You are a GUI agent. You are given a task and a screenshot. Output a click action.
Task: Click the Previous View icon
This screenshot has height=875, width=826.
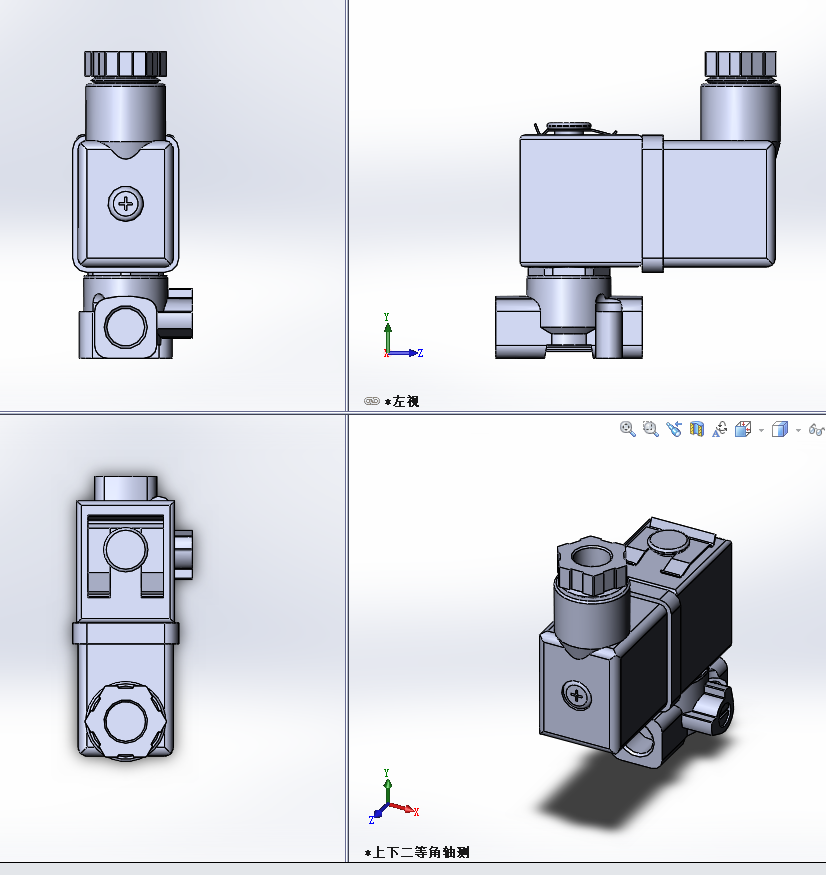click(674, 429)
